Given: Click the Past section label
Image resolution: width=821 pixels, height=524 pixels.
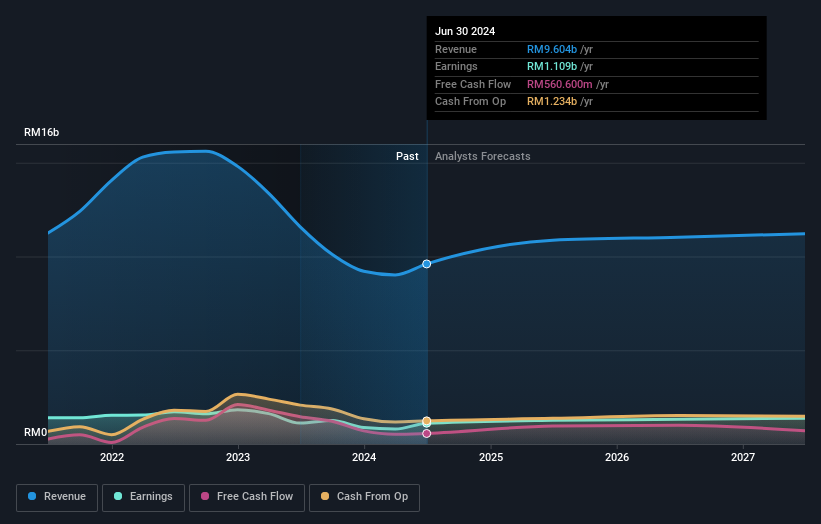Looking at the screenshot, I should coord(407,156).
